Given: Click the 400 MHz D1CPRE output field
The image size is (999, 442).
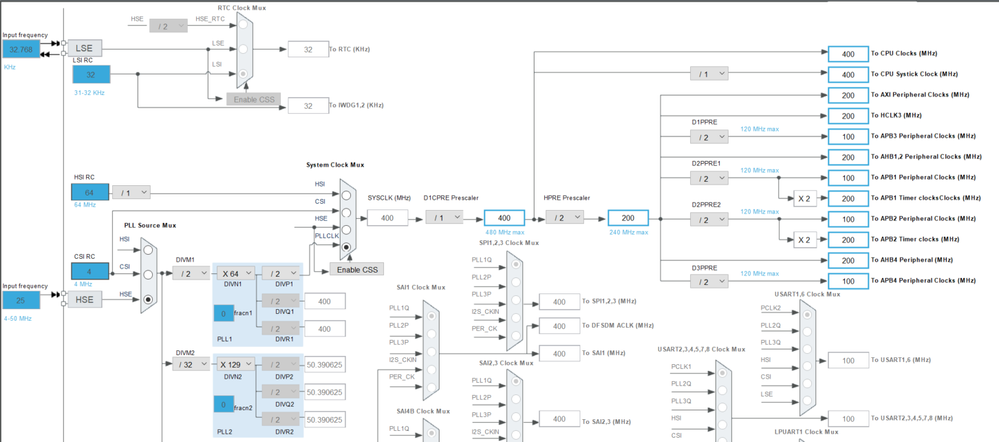Looking at the screenshot, I should click(505, 218).
